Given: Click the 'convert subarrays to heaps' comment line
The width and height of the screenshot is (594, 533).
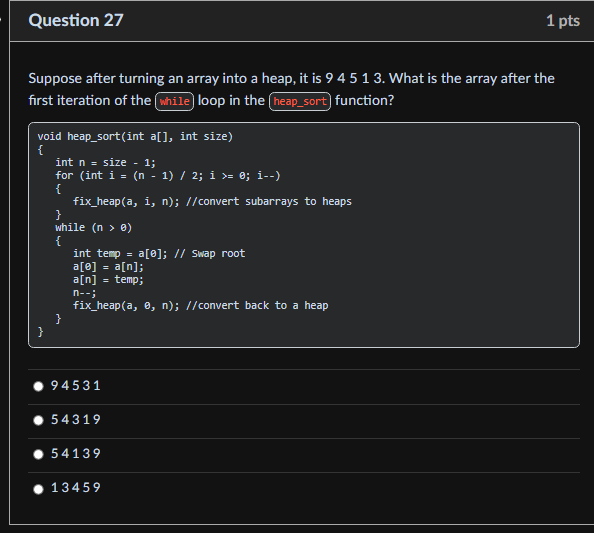Looking at the screenshot, I should coord(212,202).
